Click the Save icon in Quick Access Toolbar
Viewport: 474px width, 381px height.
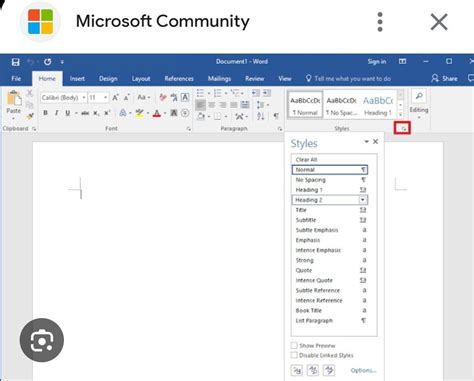(15, 62)
